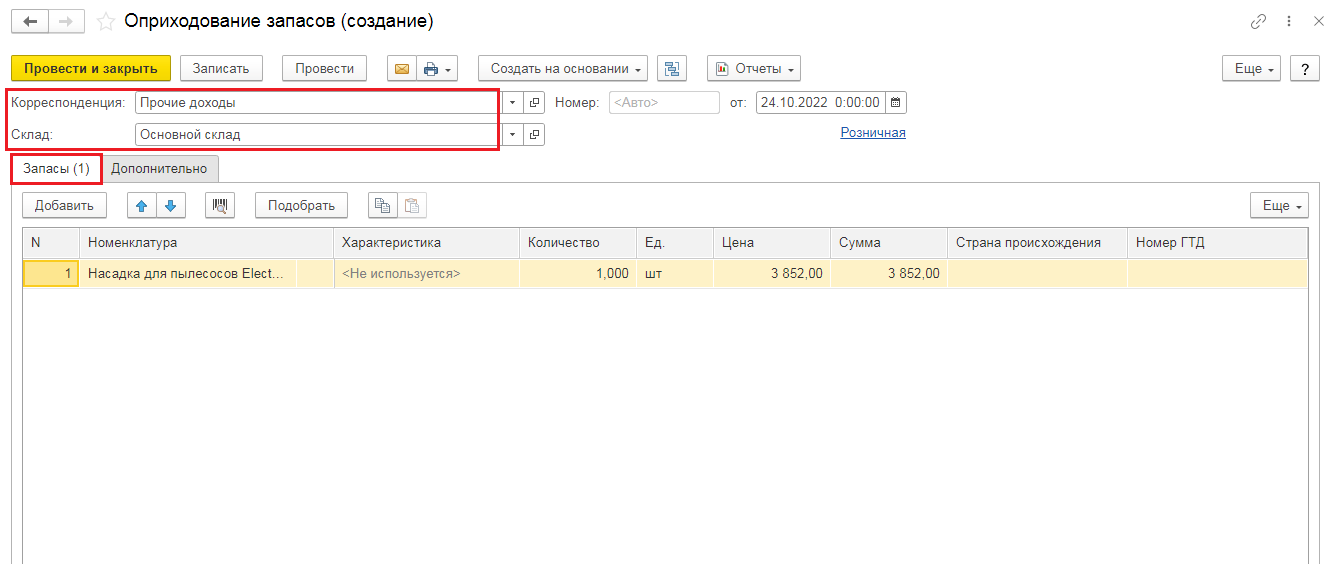Viewport: 1324px width, 564px height.
Task: Copy rows with the copy icon
Action: [x=382, y=205]
